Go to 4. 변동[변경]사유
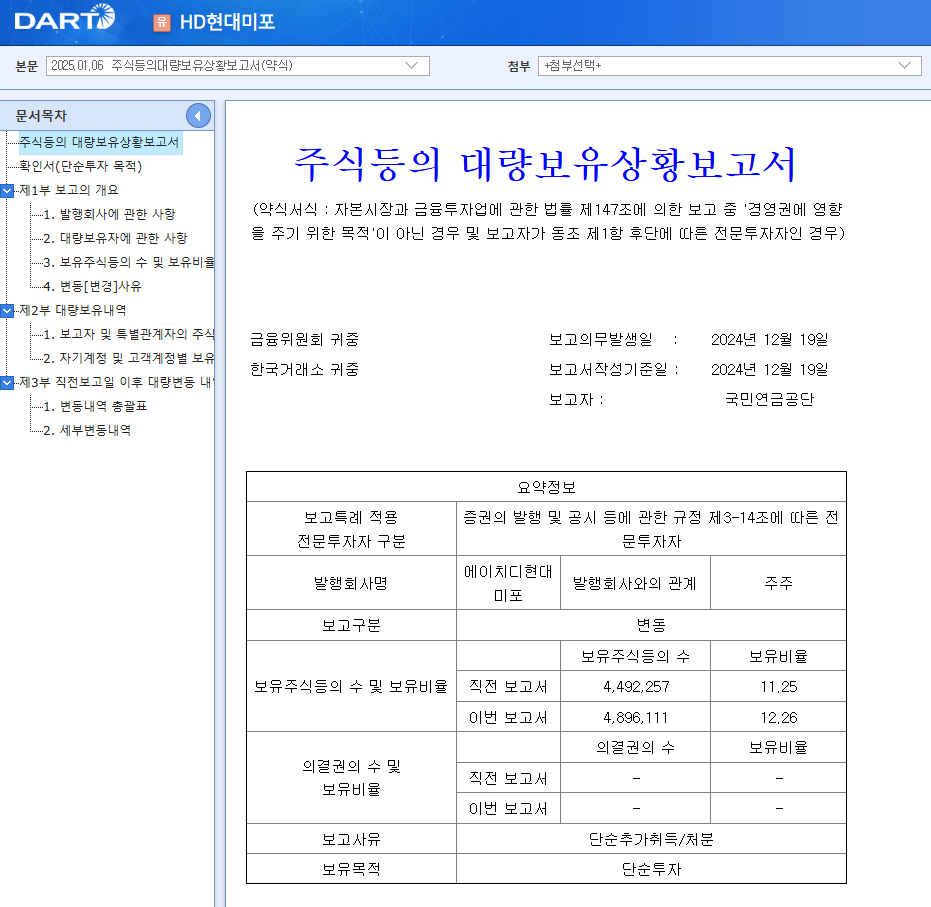The image size is (931, 907). tap(93, 286)
